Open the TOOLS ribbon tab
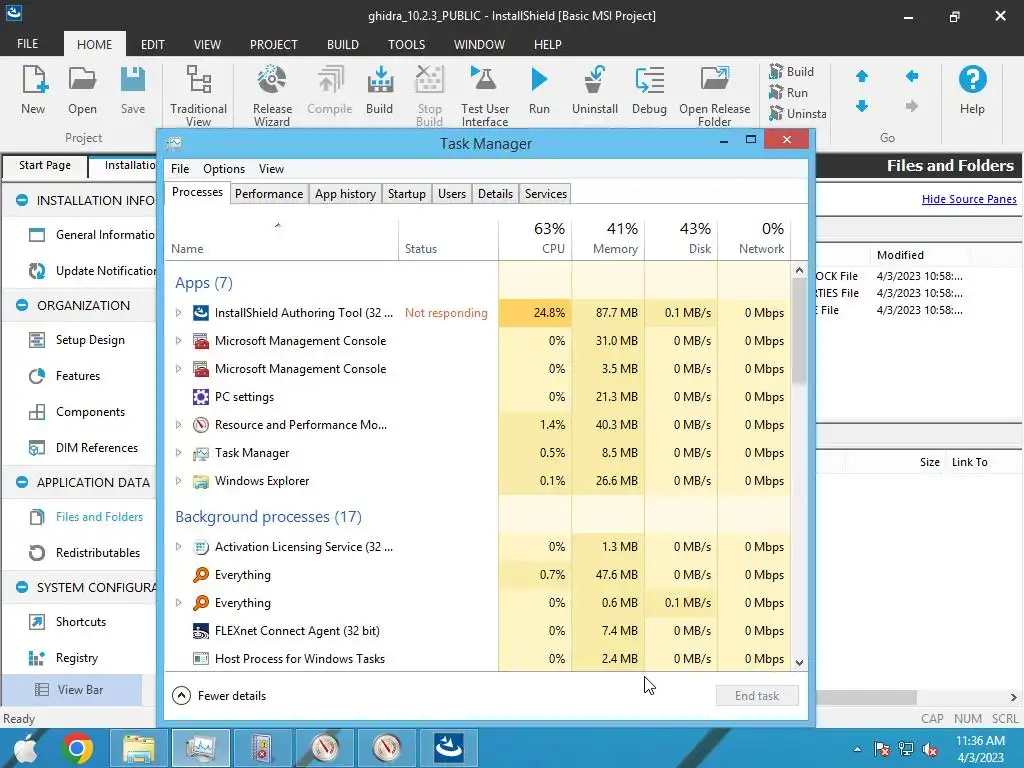Image resolution: width=1024 pixels, height=768 pixels. [x=406, y=44]
